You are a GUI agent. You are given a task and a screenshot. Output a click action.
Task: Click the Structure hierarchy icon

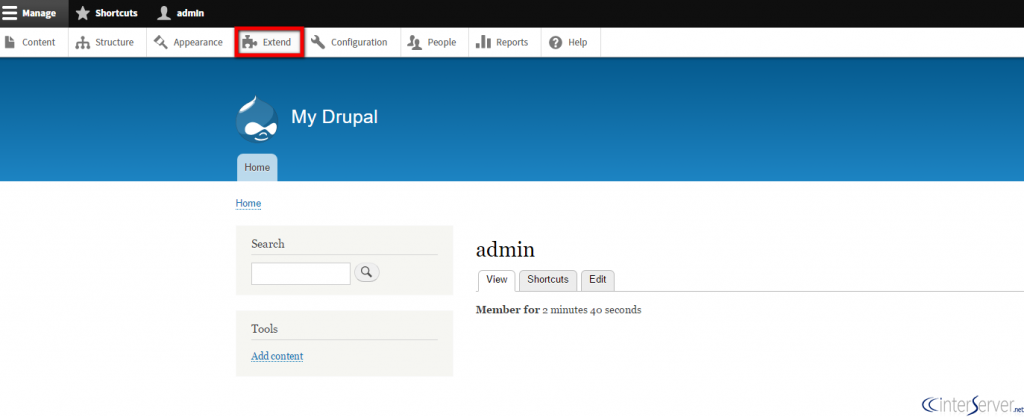(x=82, y=42)
